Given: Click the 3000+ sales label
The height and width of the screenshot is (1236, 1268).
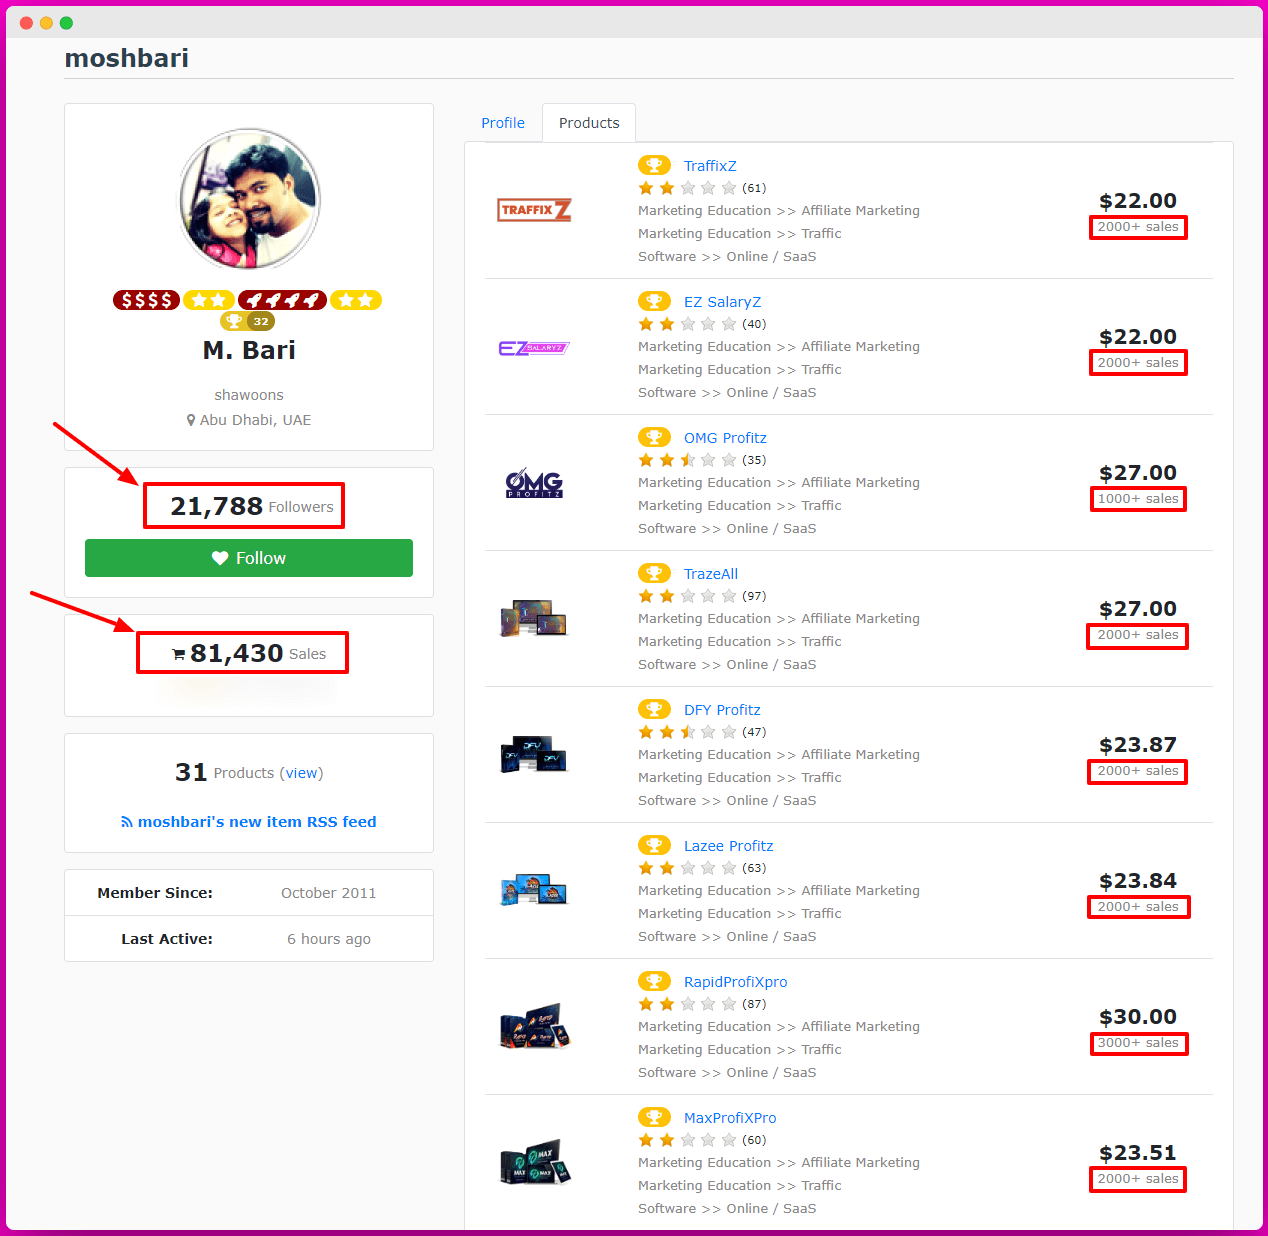Looking at the screenshot, I should pos(1138,1043).
